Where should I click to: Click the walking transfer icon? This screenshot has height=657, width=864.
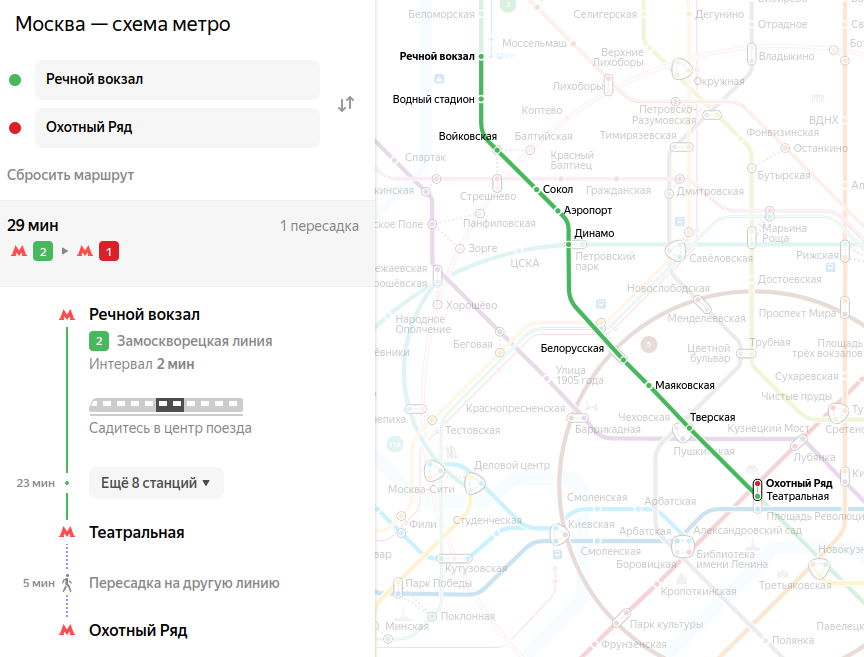click(67, 583)
